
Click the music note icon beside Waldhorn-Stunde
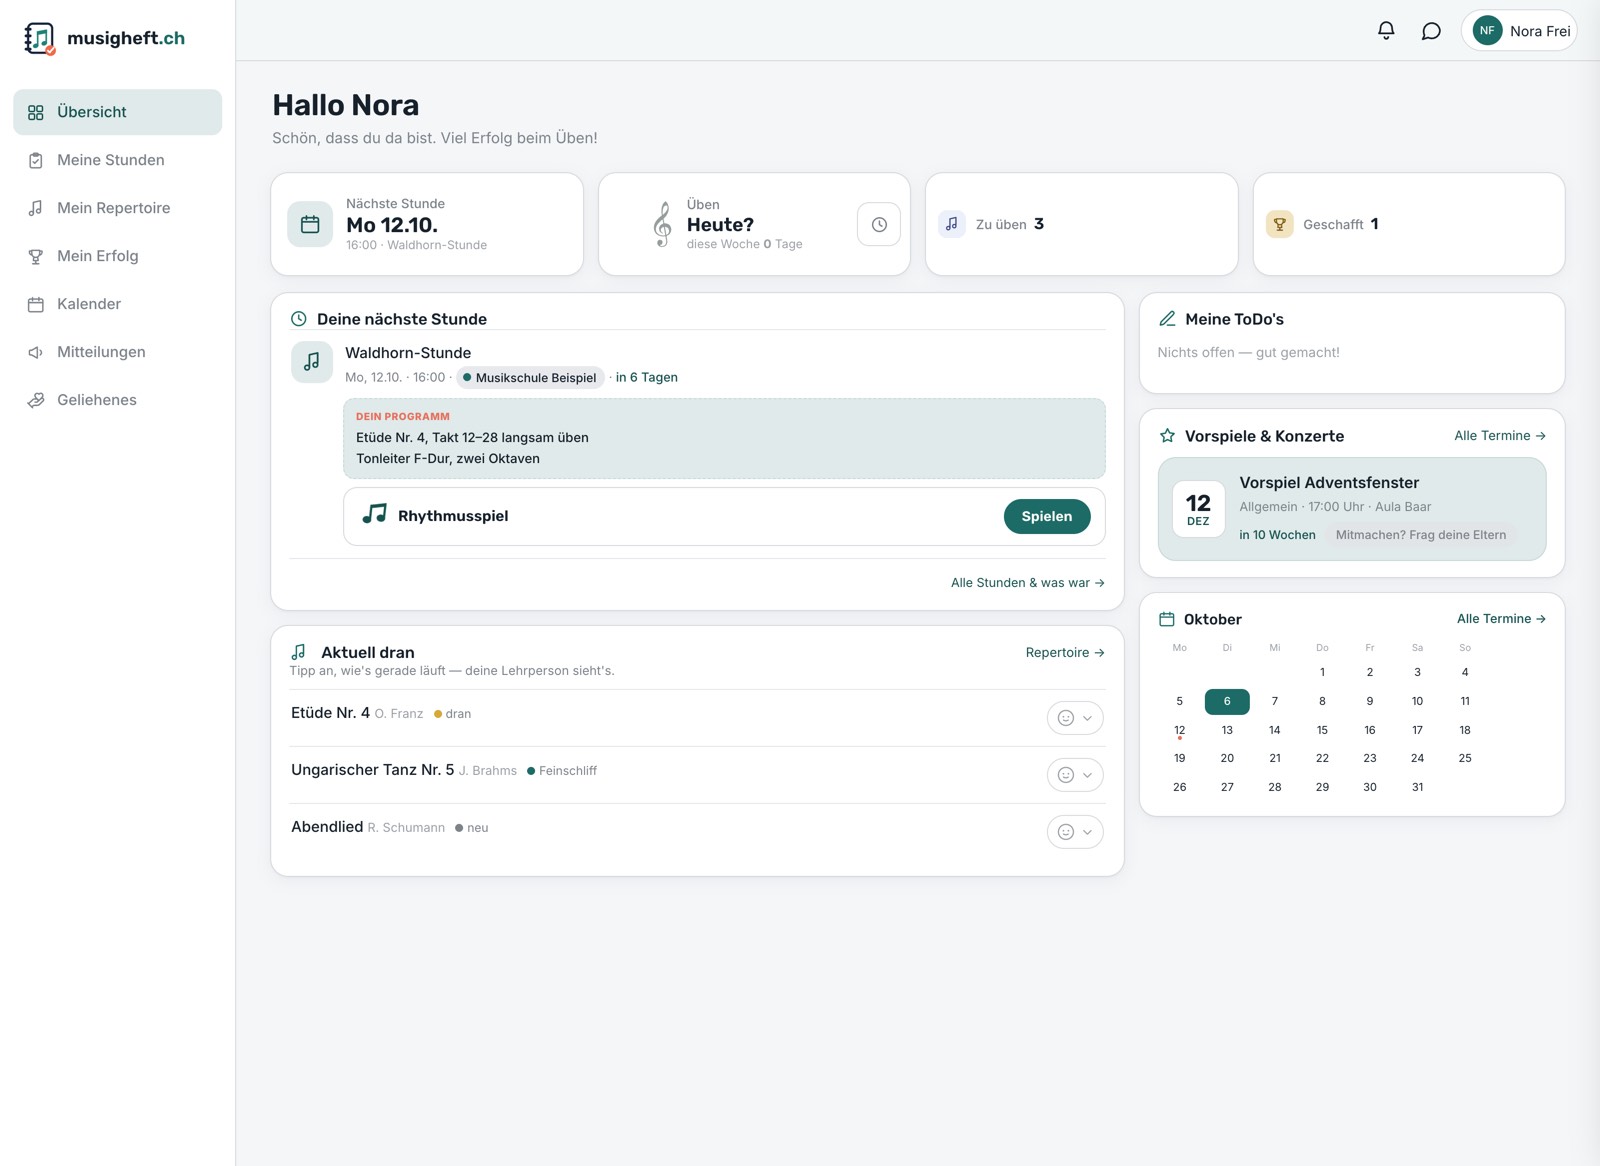tap(312, 362)
